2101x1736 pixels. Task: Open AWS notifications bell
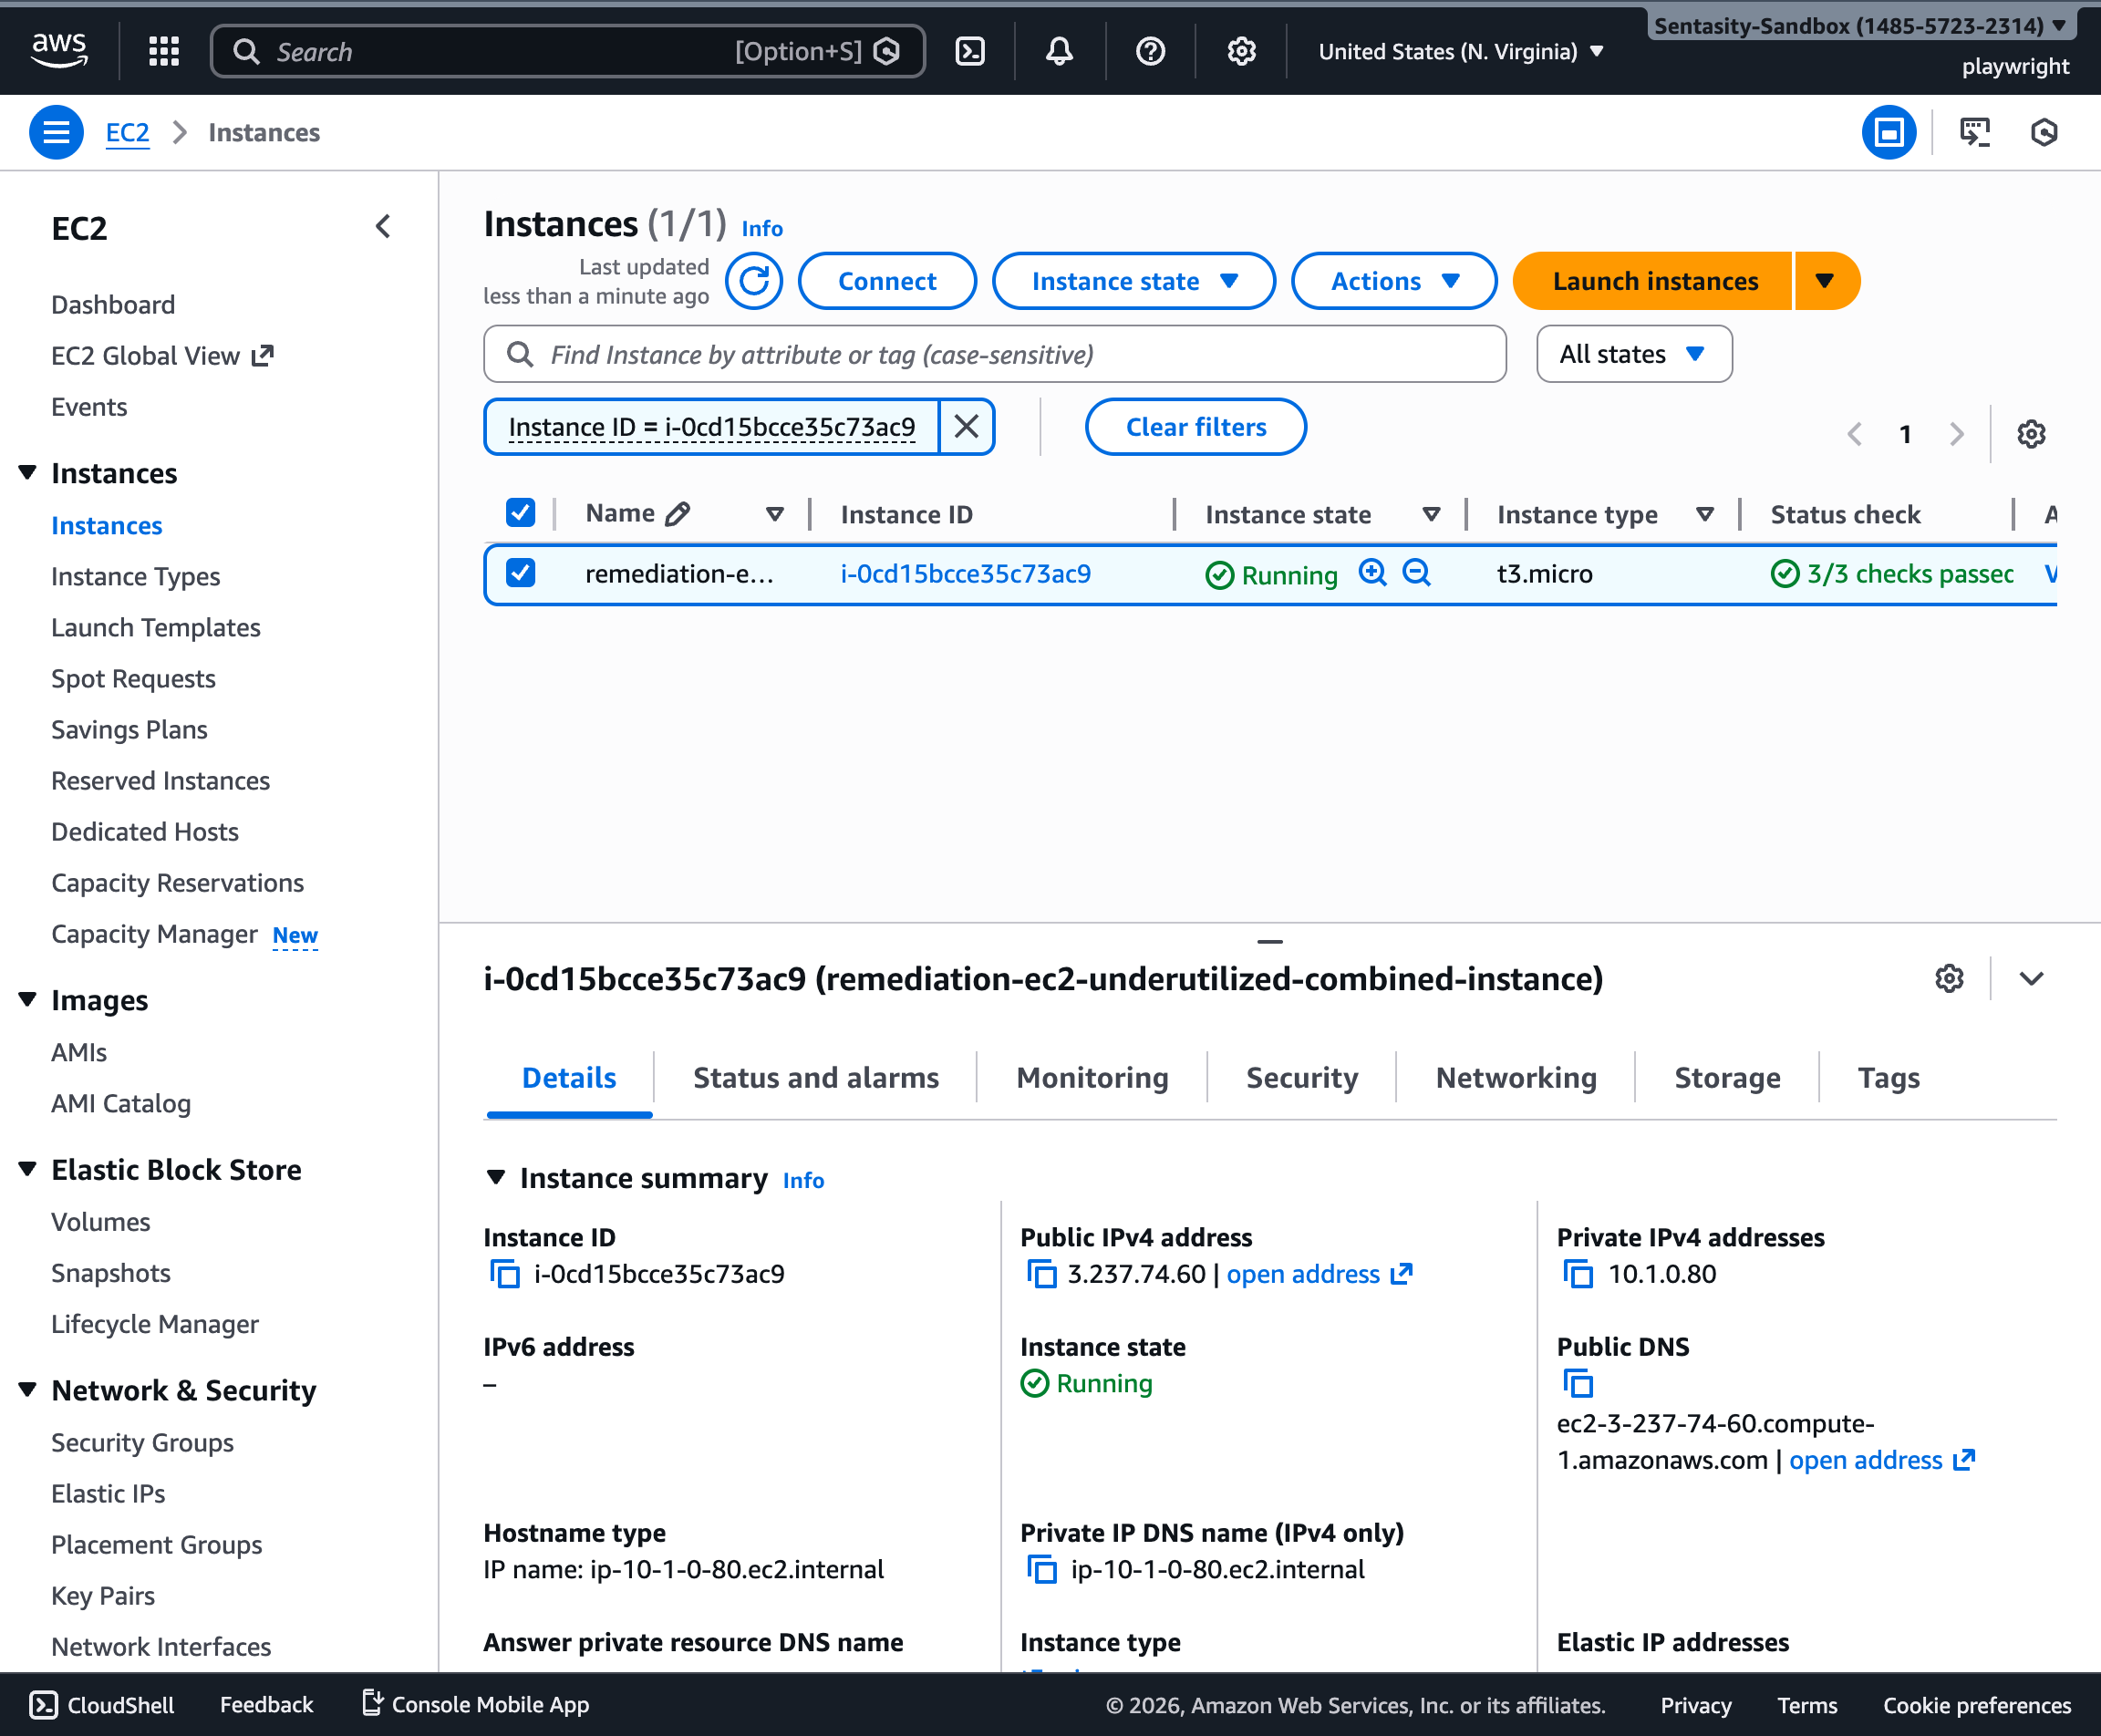[x=1059, y=50]
